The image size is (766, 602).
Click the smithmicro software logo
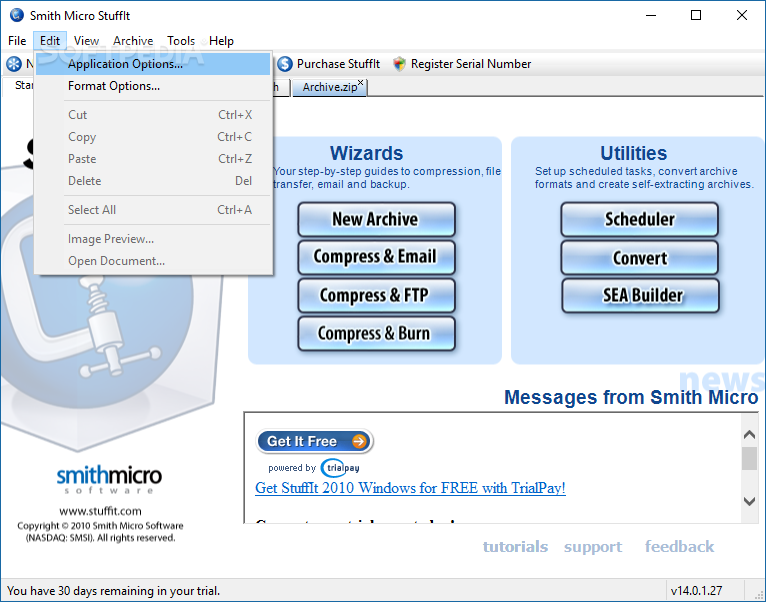tap(109, 479)
